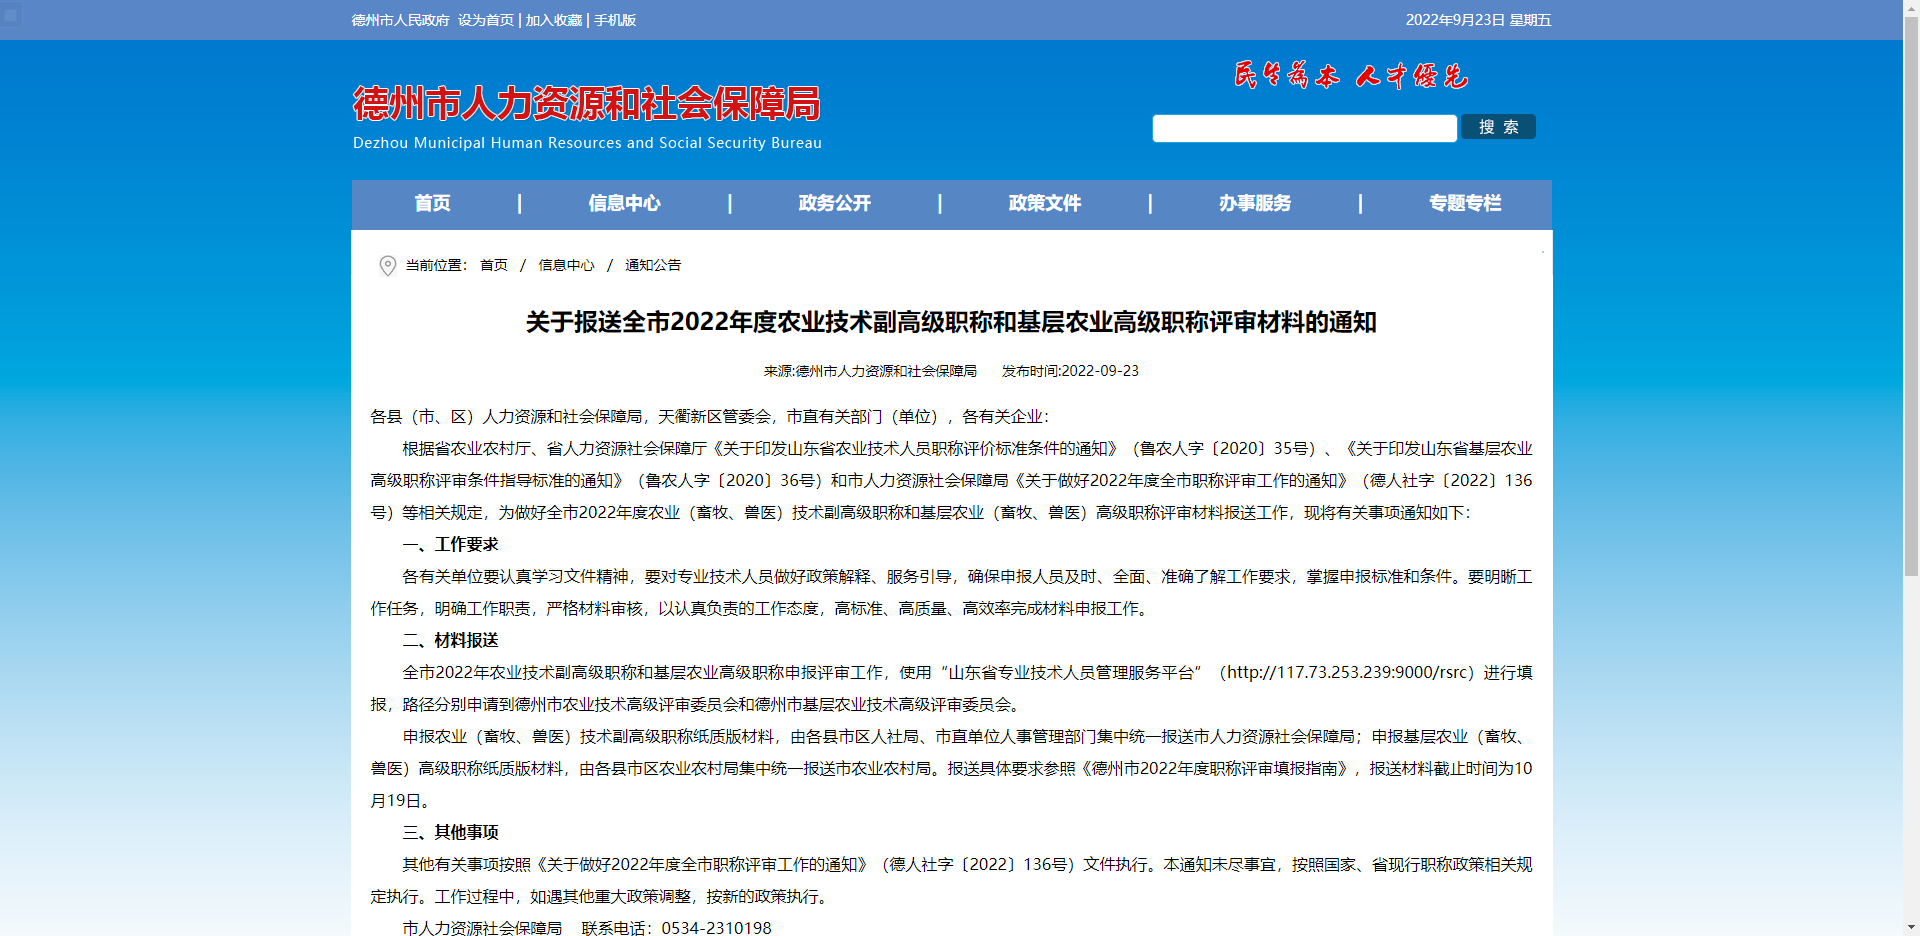The width and height of the screenshot is (1920, 936).
Task: Focus the search input field
Action: pos(1304,128)
